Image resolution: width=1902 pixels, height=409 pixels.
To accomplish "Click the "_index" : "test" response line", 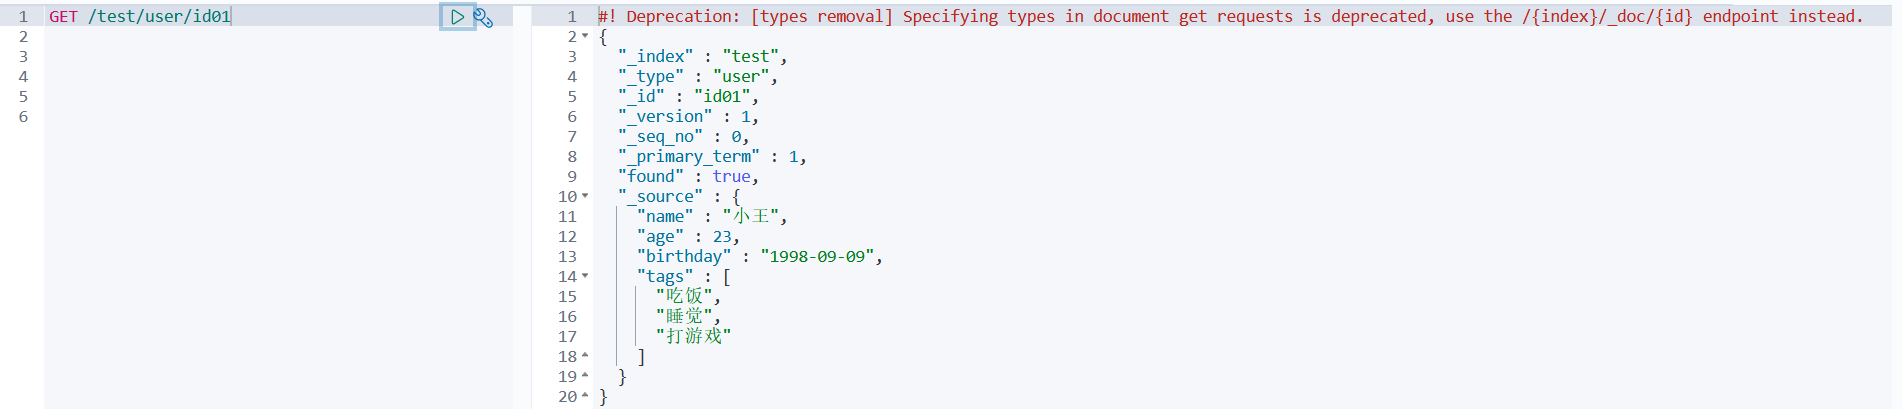I will tap(702, 57).
